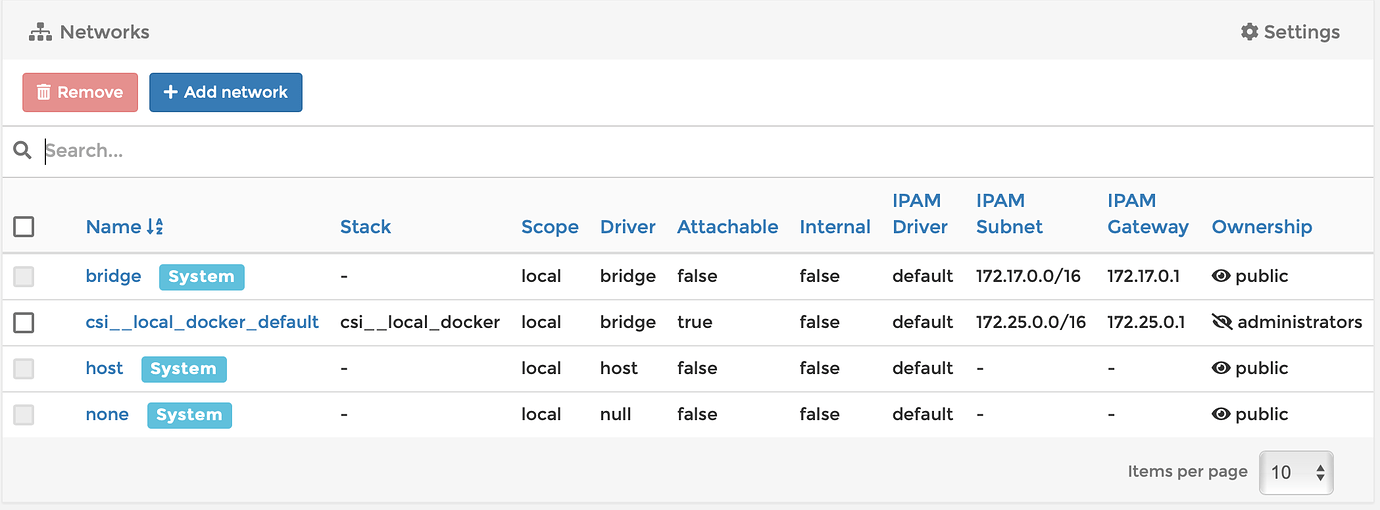Click the null driver cell
The height and width of the screenshot is (510, 1380).
coord(616,414)
